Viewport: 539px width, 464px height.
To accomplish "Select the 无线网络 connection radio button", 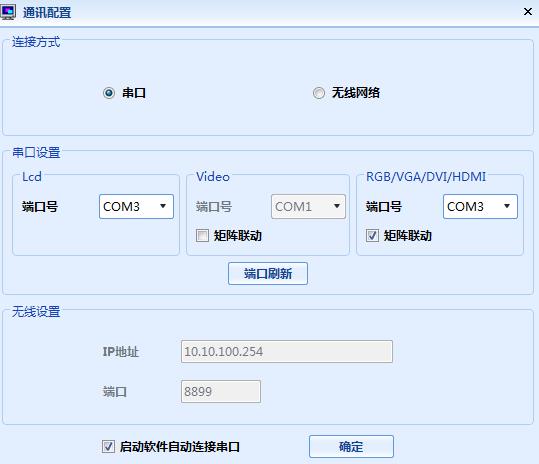I will [x=319, y=93].
